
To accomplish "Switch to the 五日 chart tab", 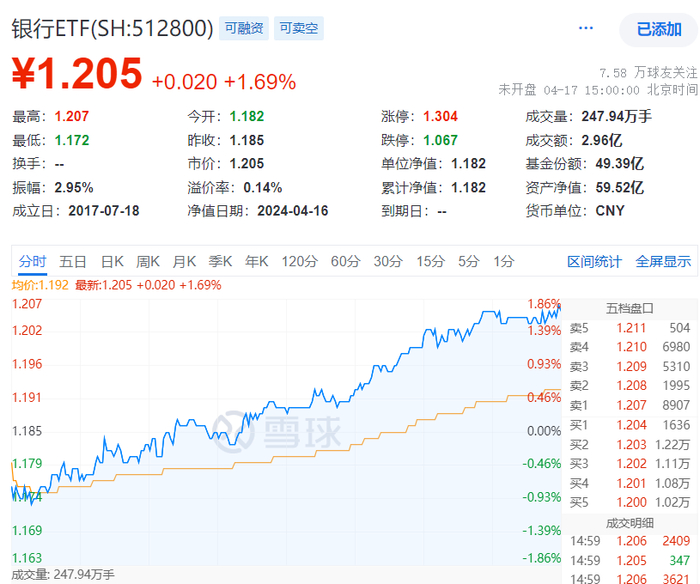I will click(x=73, y=261).
